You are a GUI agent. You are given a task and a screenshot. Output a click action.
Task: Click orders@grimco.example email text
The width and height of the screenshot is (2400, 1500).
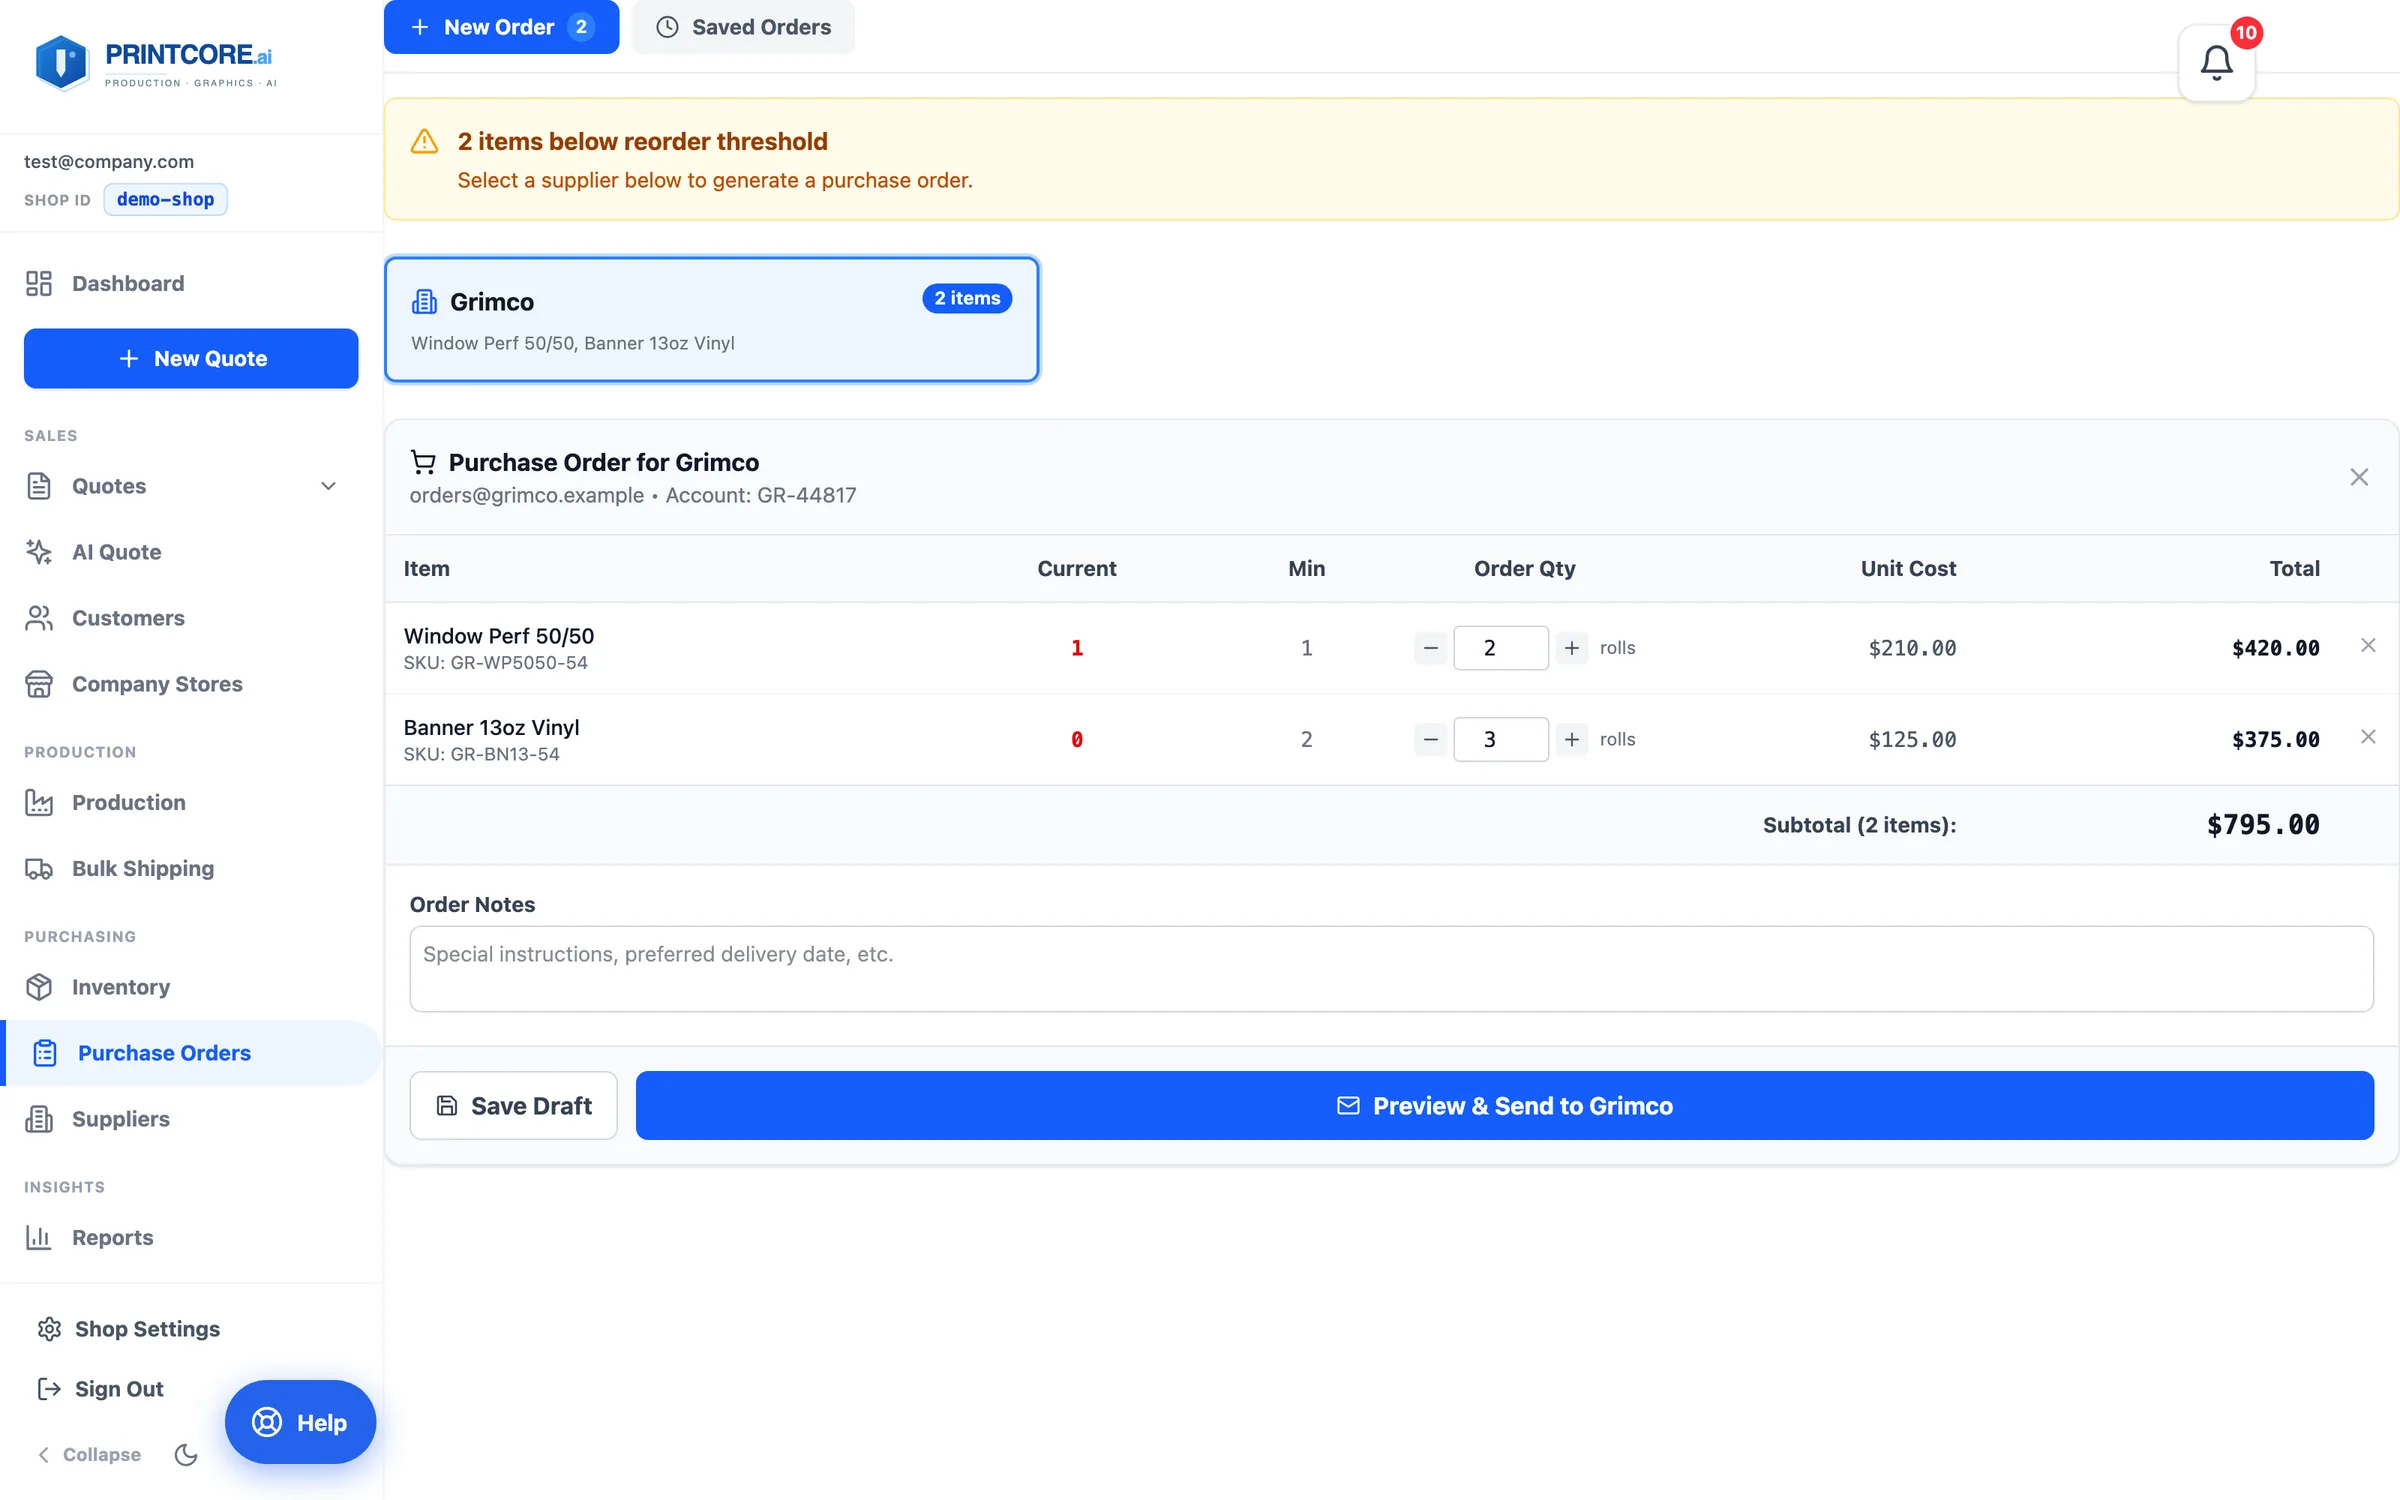pyautogui.click(x=527, y=495)
